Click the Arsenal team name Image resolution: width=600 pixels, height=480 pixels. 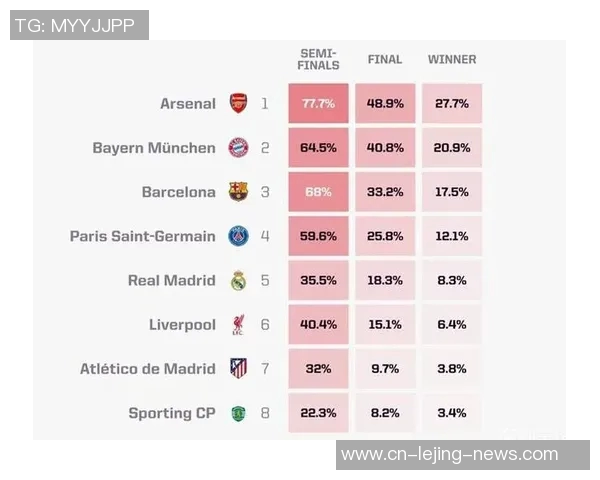(x=188, y=103)
